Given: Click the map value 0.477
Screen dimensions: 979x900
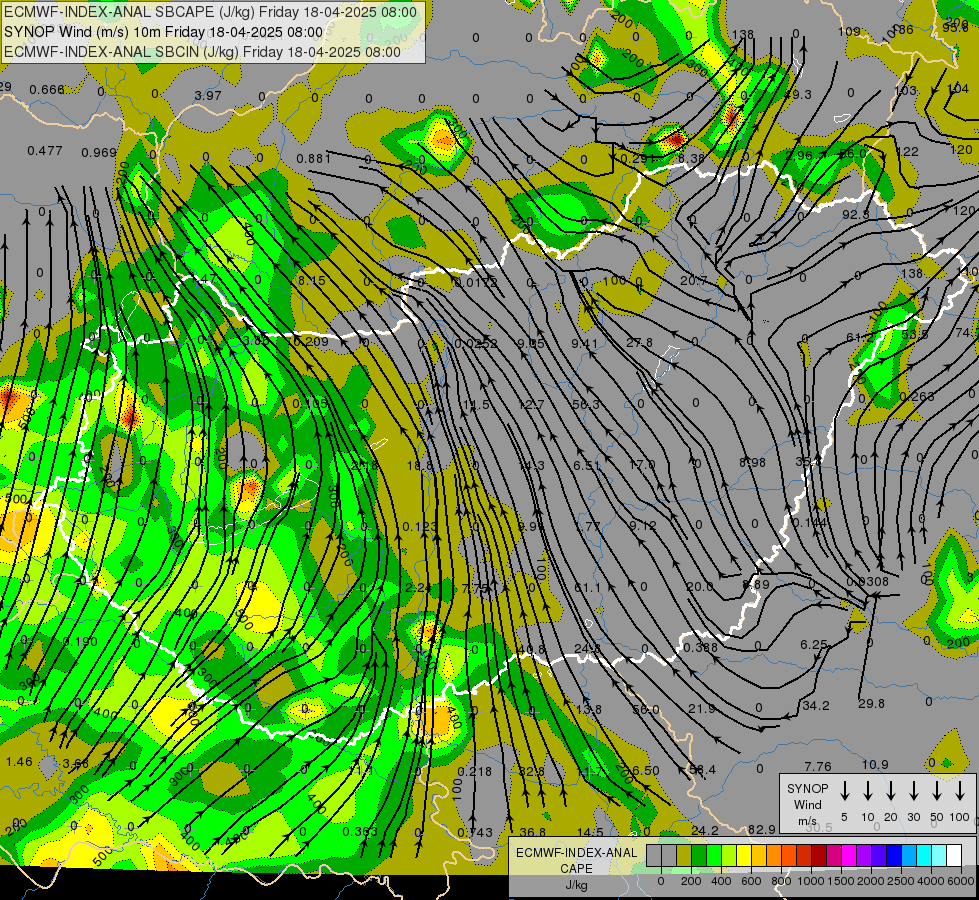Looking at the screenshot, I should click(x=45, y=151).
